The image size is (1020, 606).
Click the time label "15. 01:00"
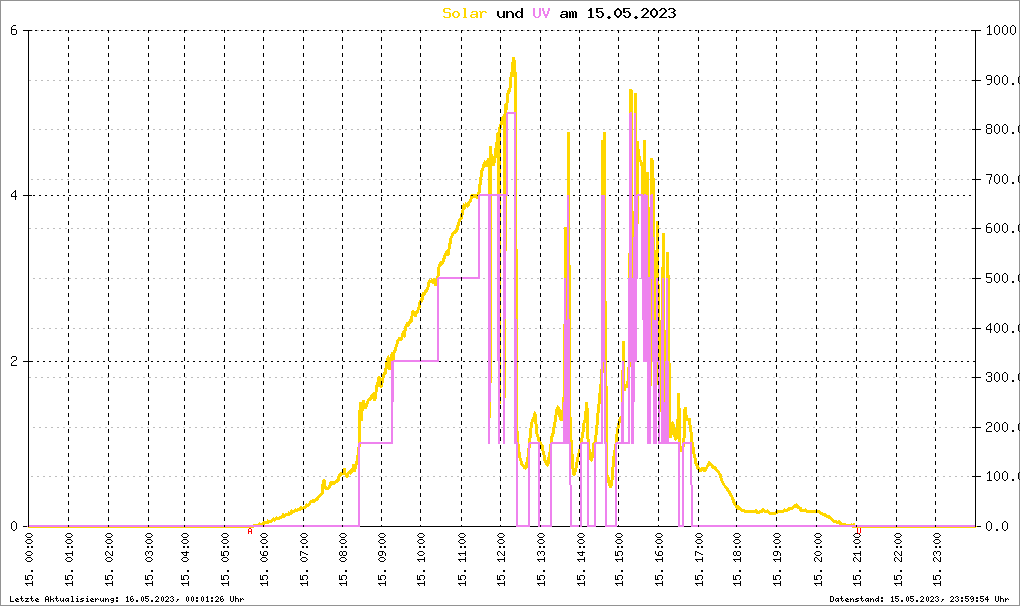click(69, 560)
